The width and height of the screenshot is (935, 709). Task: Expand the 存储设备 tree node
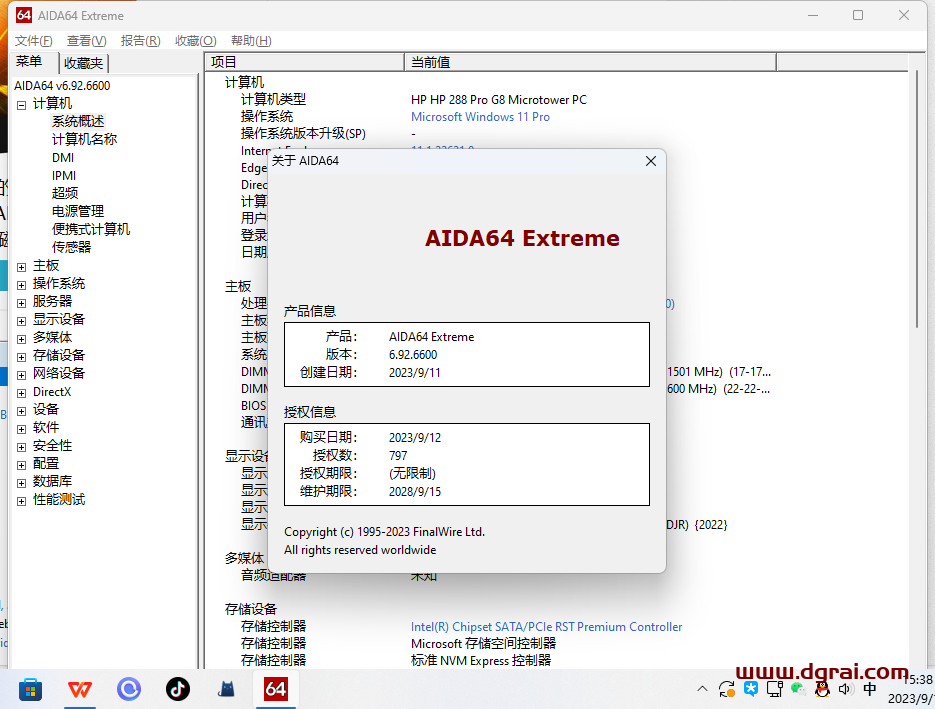(x=21, y=357)
